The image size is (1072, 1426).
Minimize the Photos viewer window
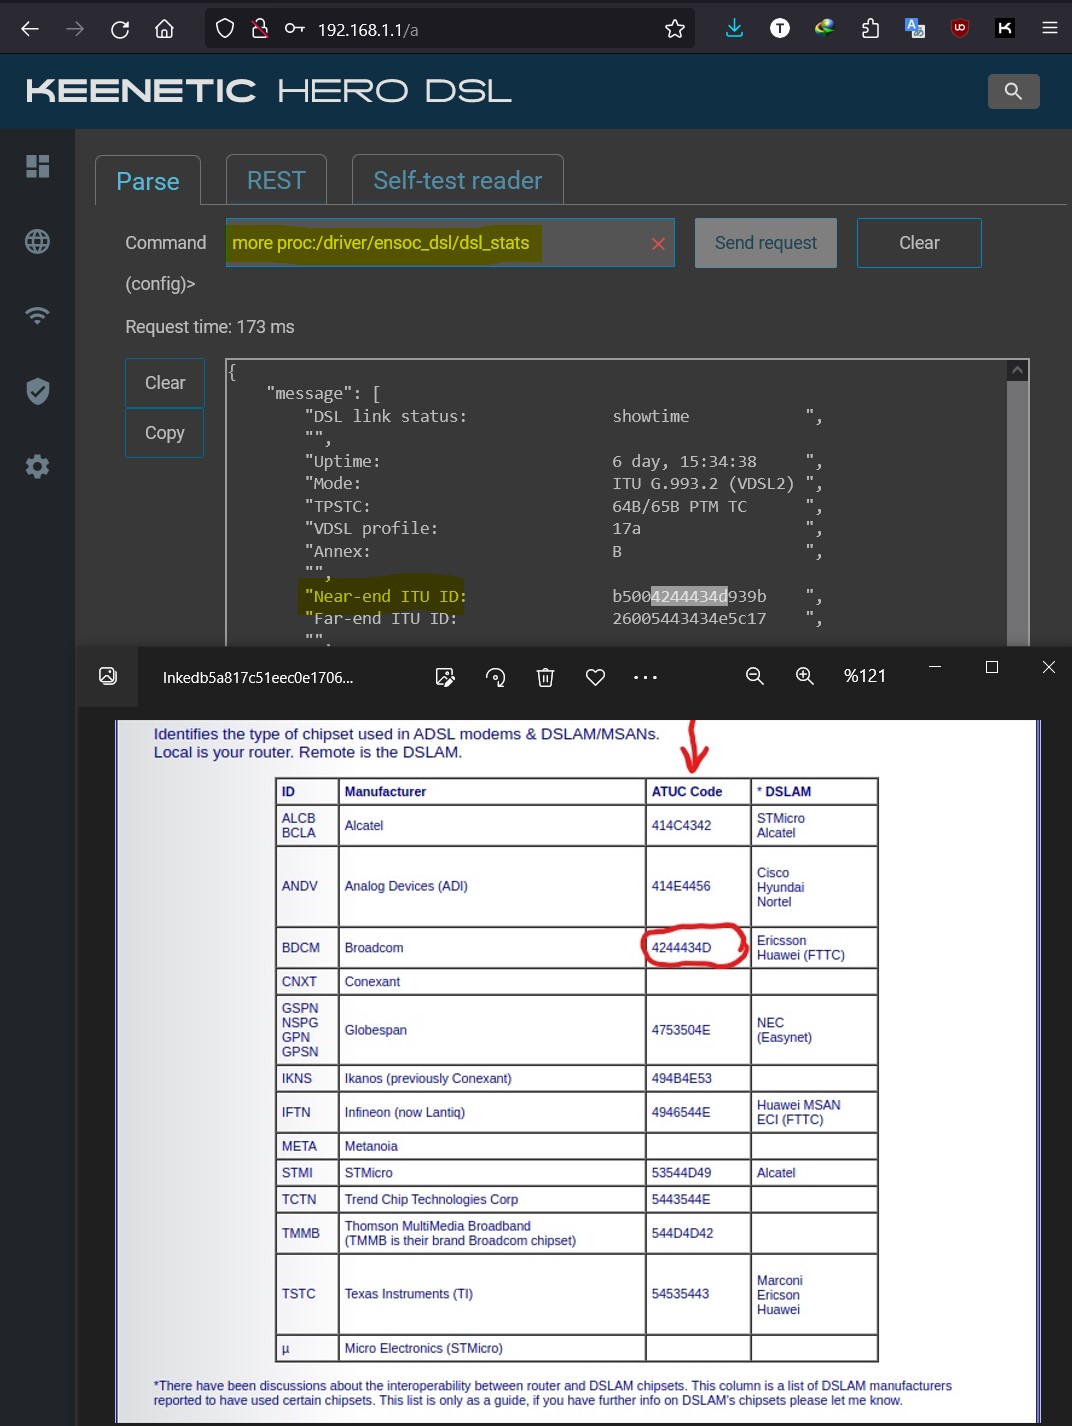[935, 667]
